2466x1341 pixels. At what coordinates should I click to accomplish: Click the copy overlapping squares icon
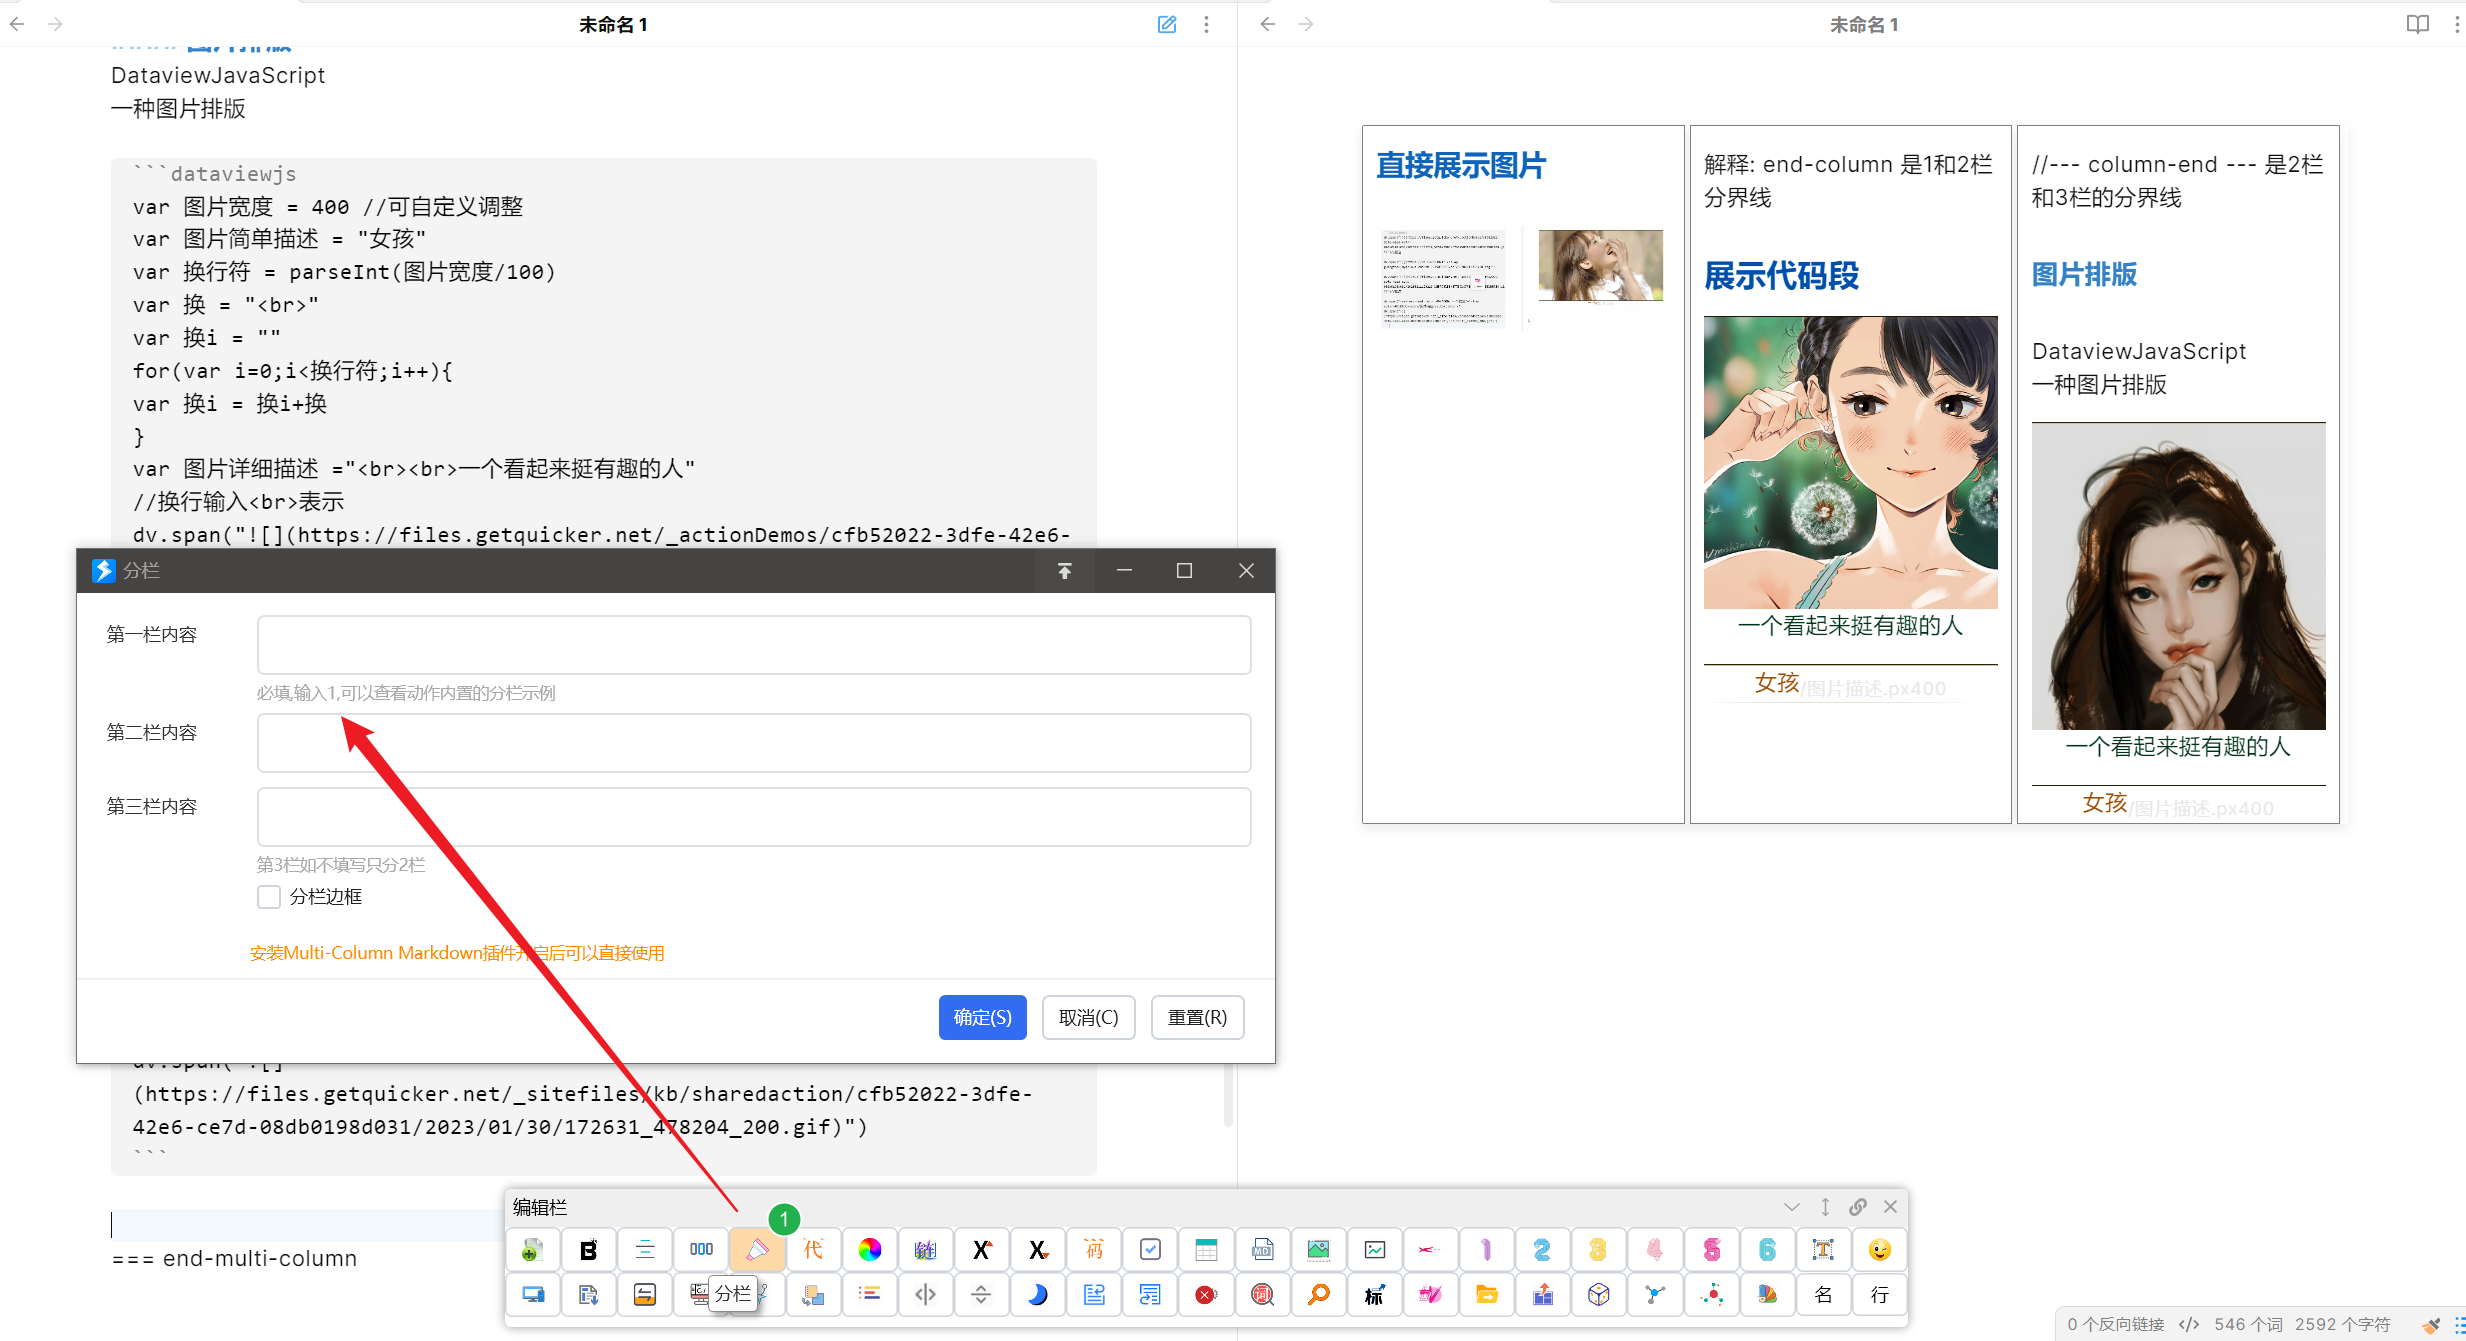click(813, 1295)
